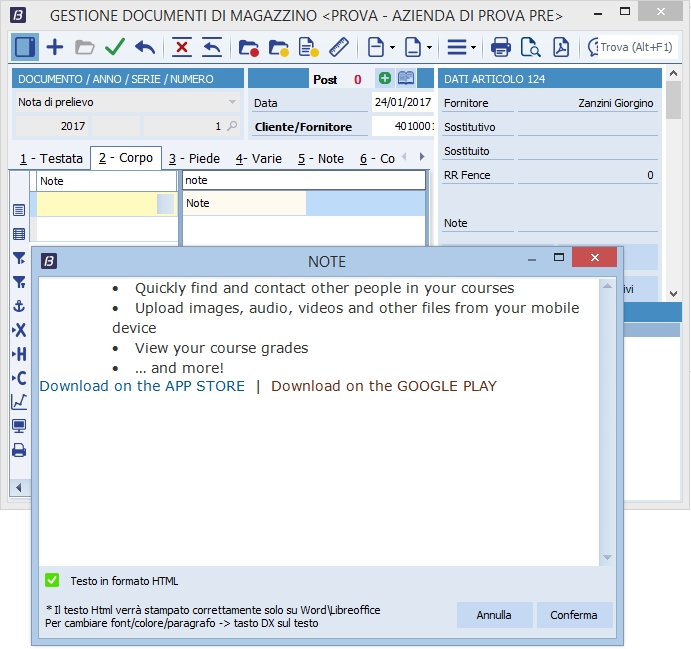Click the green plus icon beside Post
The height and width of the screenshot is (649, 691).
[x=385, y=79]
